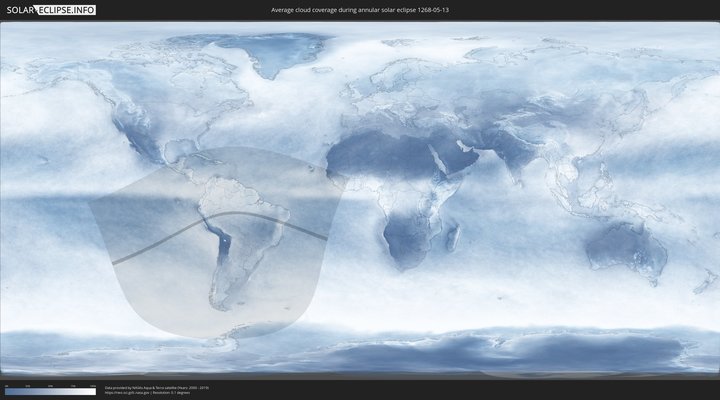This screenshot has width=720, height=400.
Task: Select Madagascar island on the map
Action: click(454, 238)
